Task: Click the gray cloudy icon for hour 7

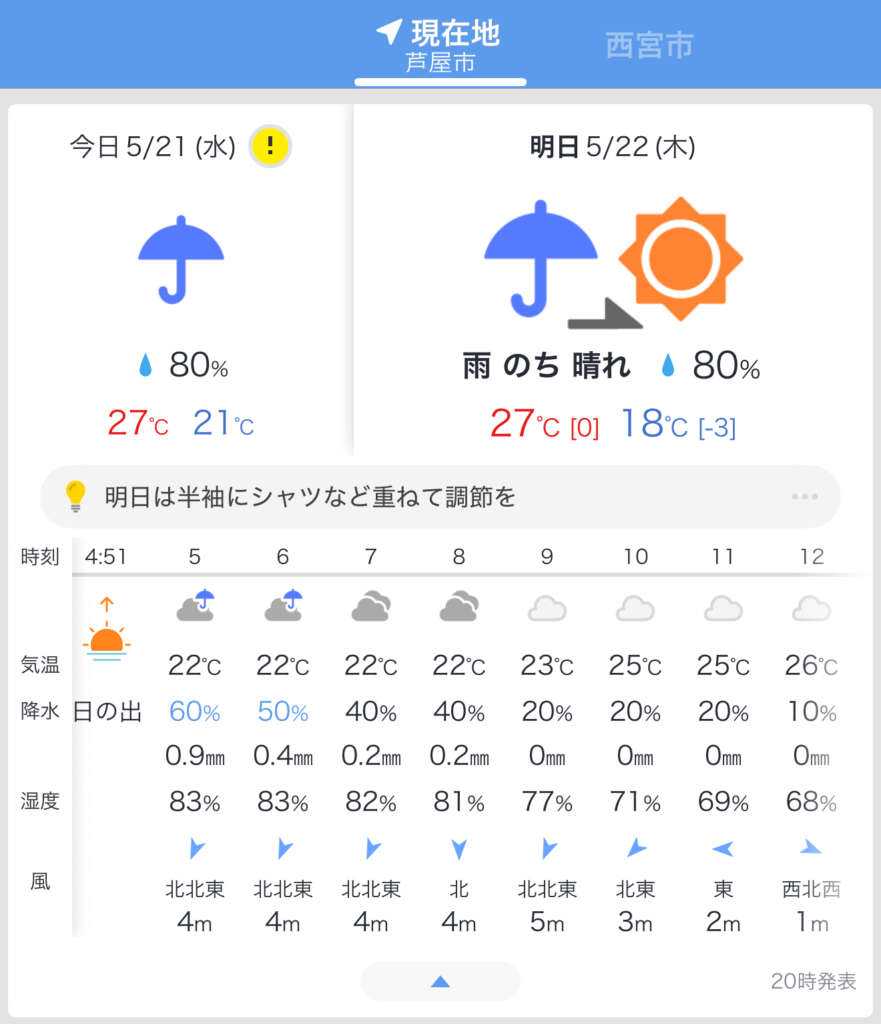Action: coord(371,606)
